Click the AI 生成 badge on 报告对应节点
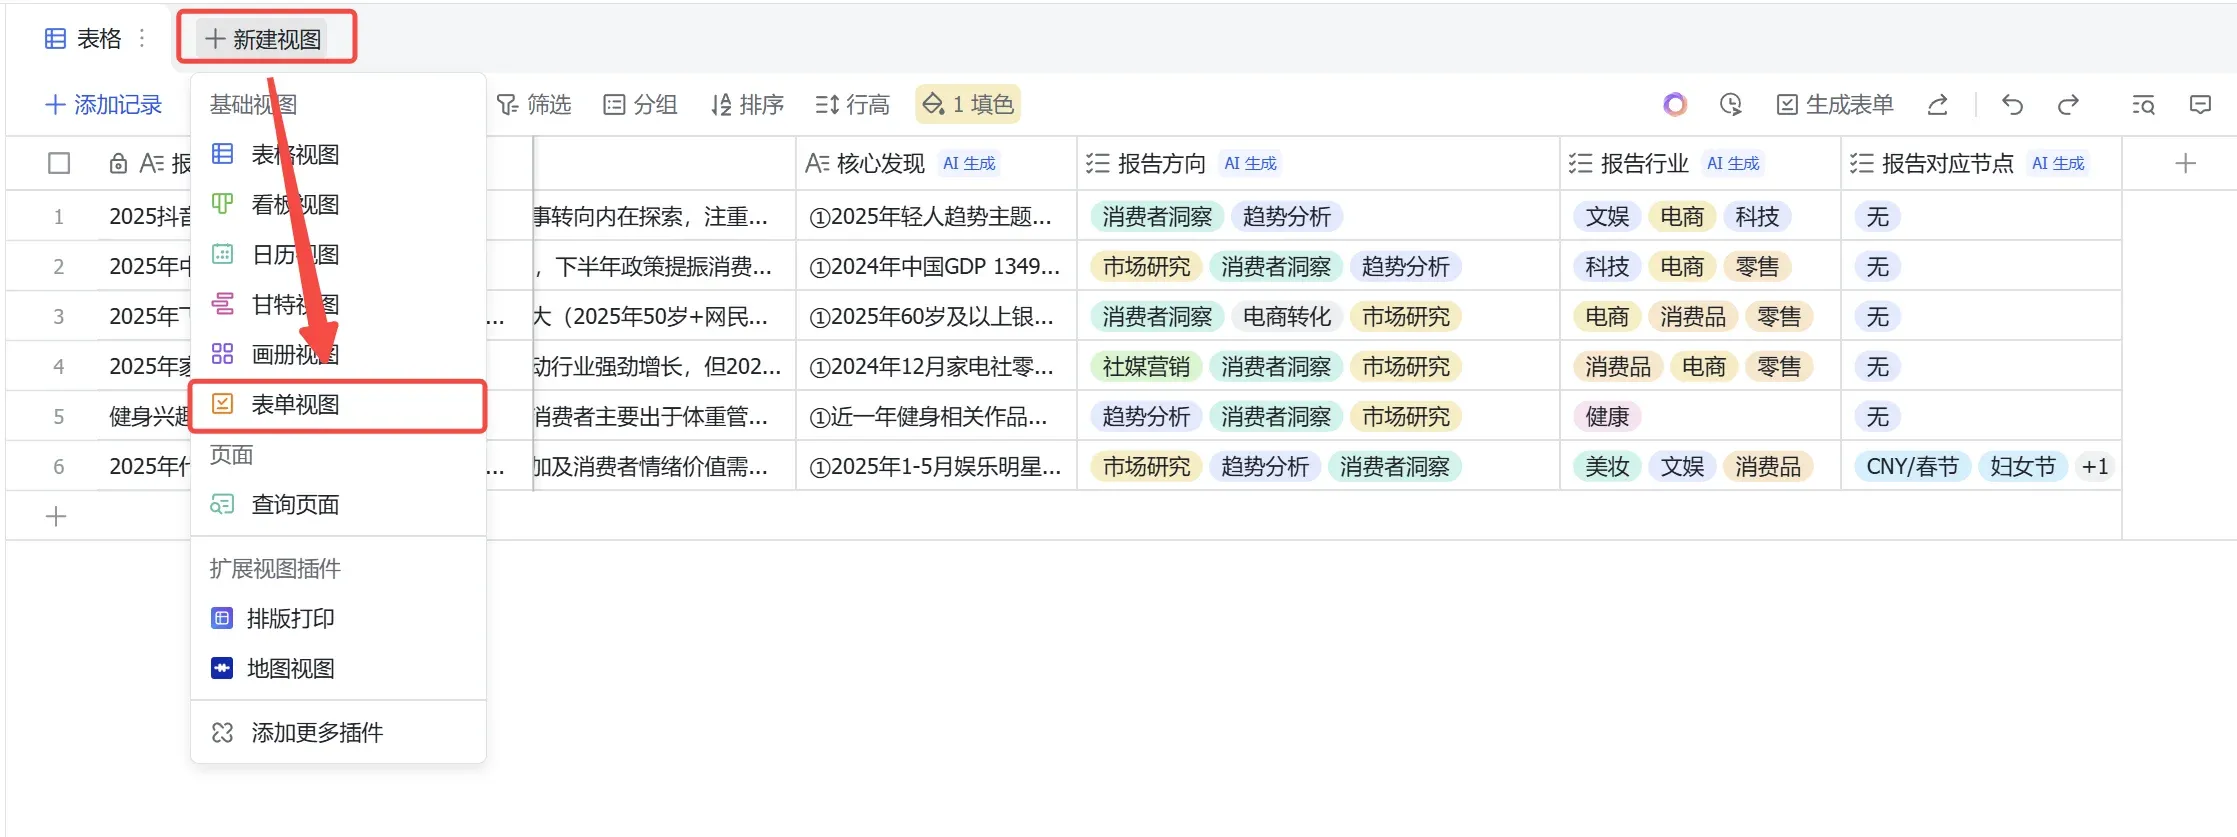2237x837 pixels. pyautogui.click(x=2058, y=163)
